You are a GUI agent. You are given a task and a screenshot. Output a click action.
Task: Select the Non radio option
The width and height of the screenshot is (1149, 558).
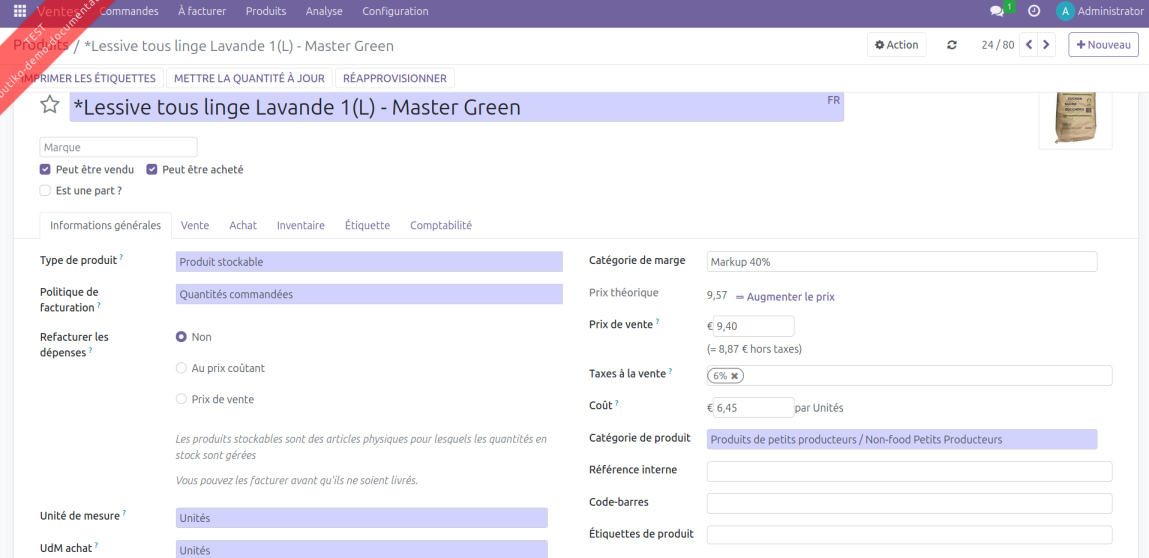point(181,337)
